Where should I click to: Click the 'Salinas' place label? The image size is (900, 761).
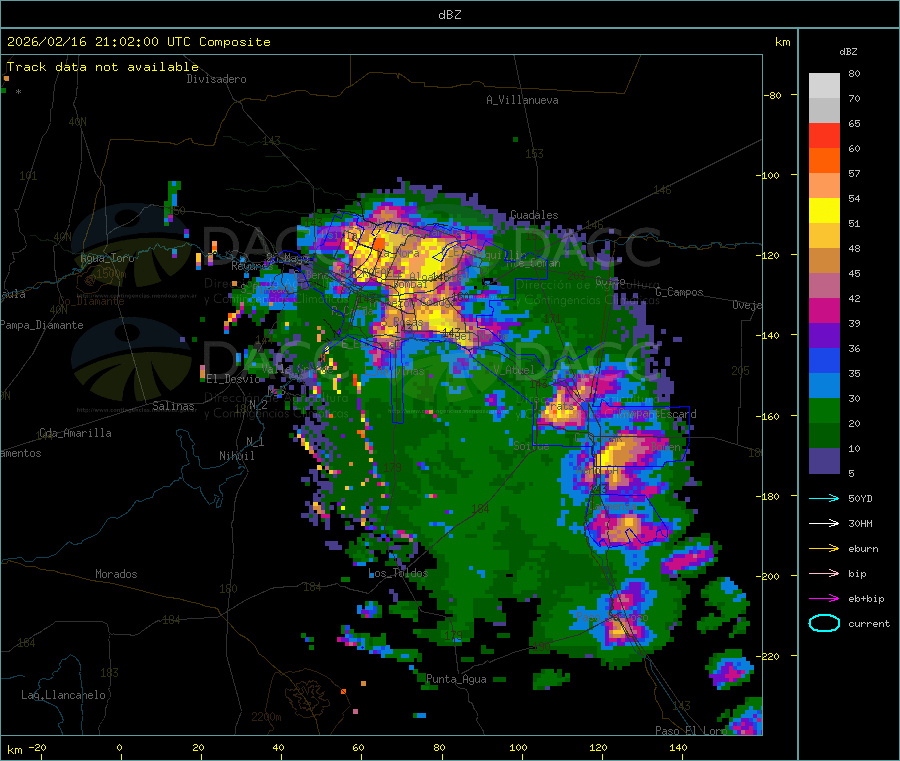point(173,406)
